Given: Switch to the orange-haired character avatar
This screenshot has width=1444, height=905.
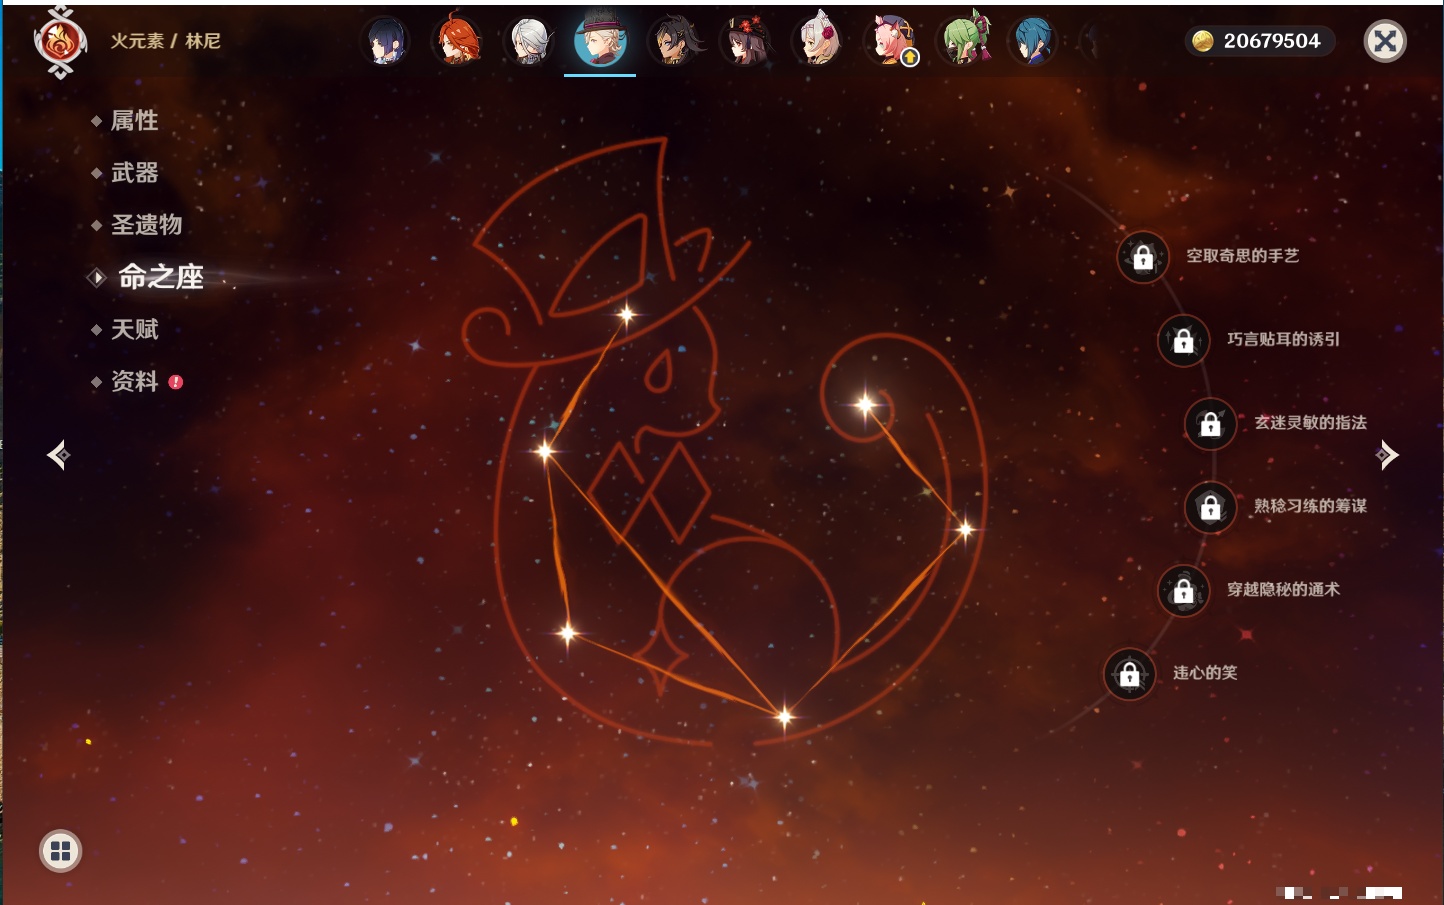Looking at the screenshot, I should tap(458, 42).
